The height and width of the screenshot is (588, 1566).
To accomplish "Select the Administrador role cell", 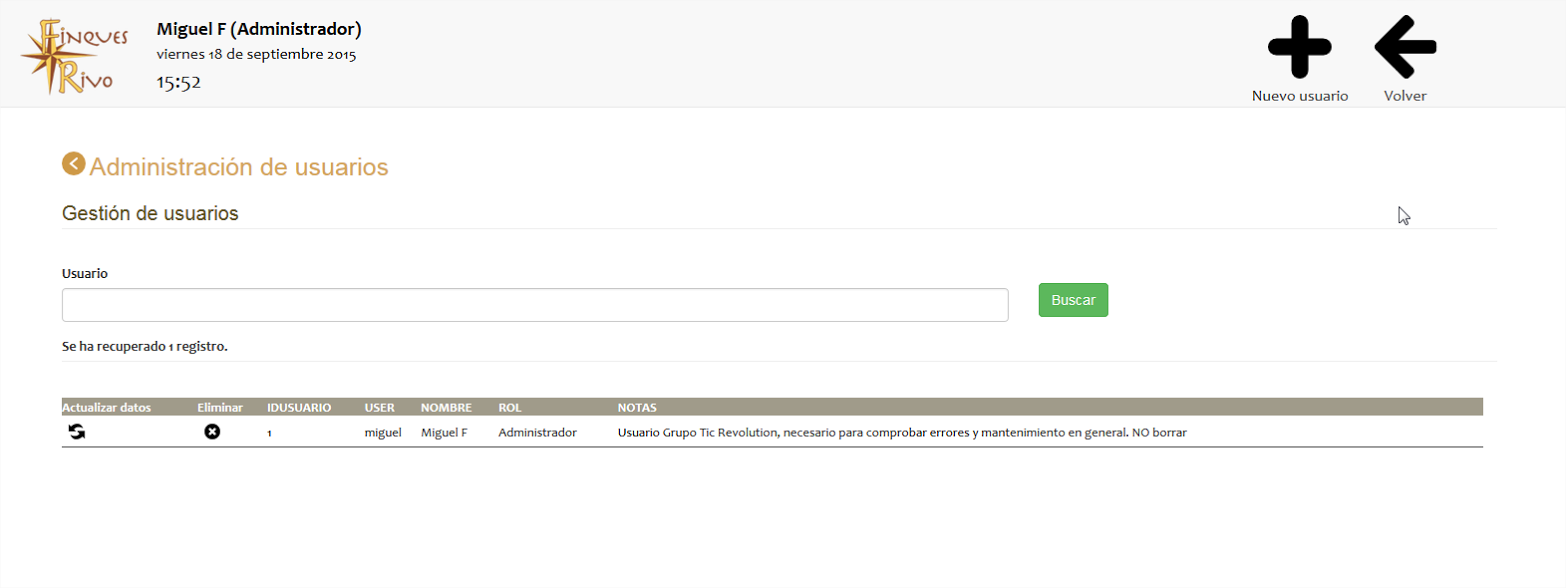I will click(537, 433).
